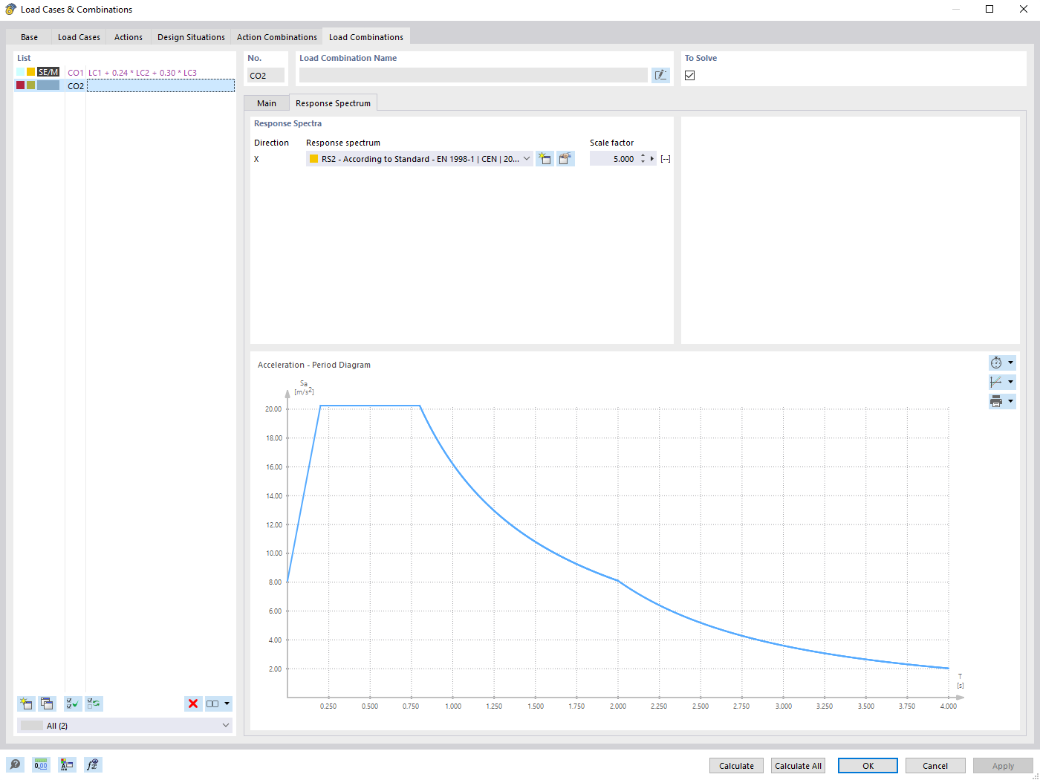Open the units and decimal places icon
This screenshot has height=780, width=1040.
pyautogui.click(x=41, y=765)
